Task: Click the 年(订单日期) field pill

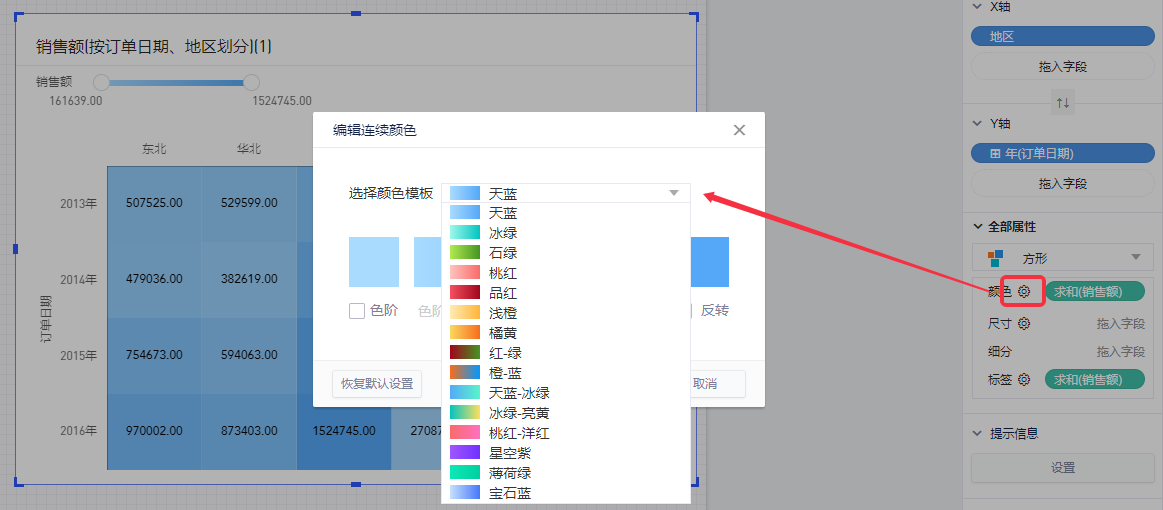Action: [x=1063, y=153]
